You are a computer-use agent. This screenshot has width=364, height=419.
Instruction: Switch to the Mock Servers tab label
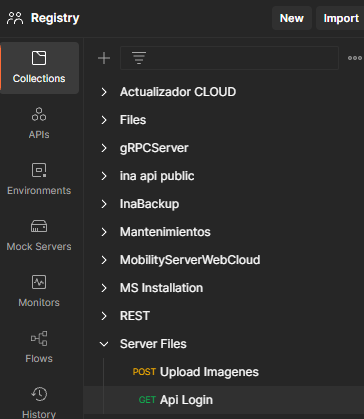coord(39,246)
